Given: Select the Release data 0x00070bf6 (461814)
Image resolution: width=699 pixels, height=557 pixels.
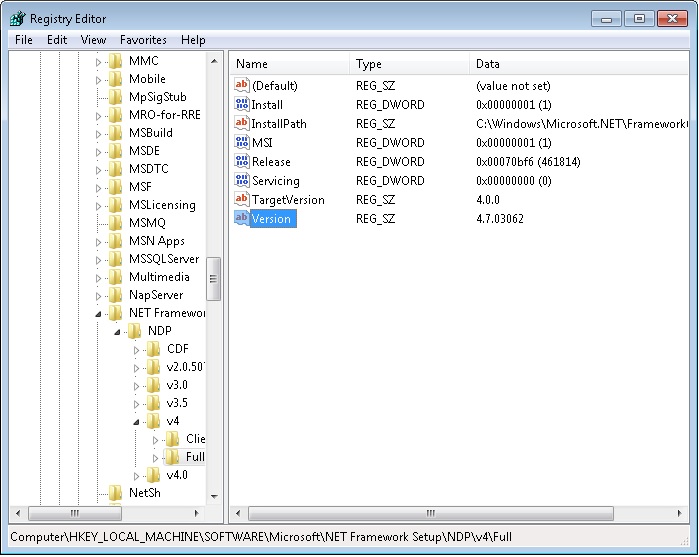Looking at the screenshot, I should [528, 161].
